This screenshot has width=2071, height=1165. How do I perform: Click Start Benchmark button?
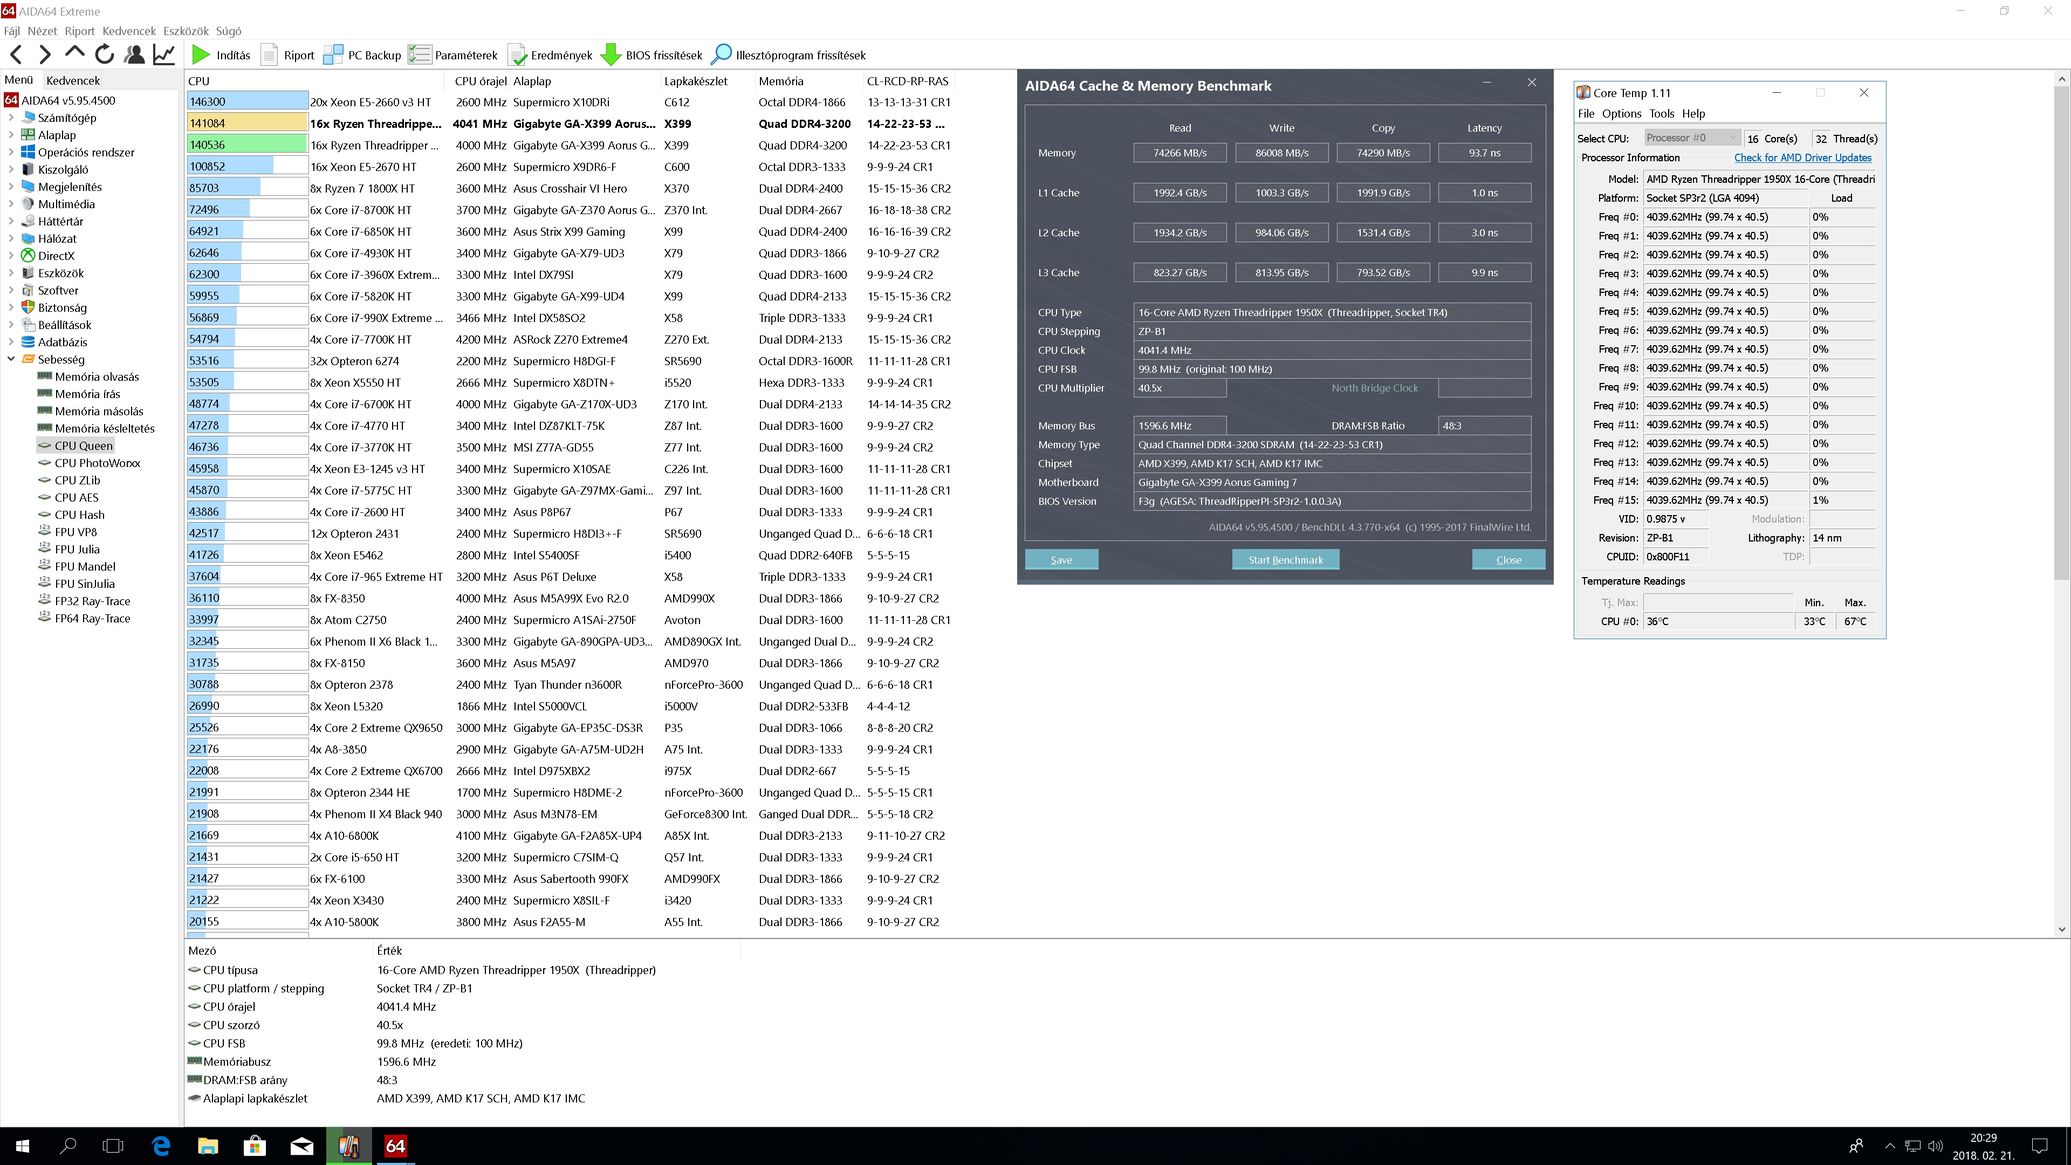[1285, 560]
